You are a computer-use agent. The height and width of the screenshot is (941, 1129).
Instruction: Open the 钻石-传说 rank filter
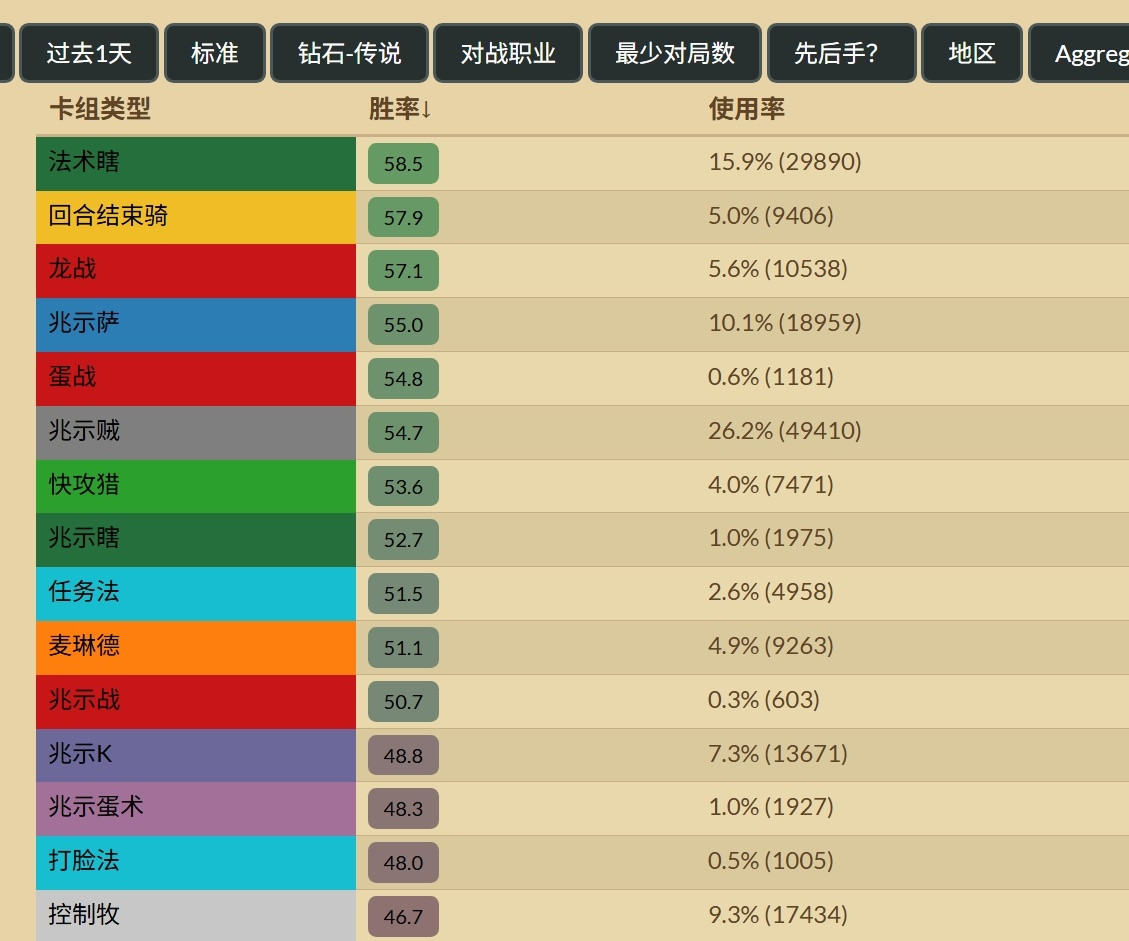click(348, 53)
